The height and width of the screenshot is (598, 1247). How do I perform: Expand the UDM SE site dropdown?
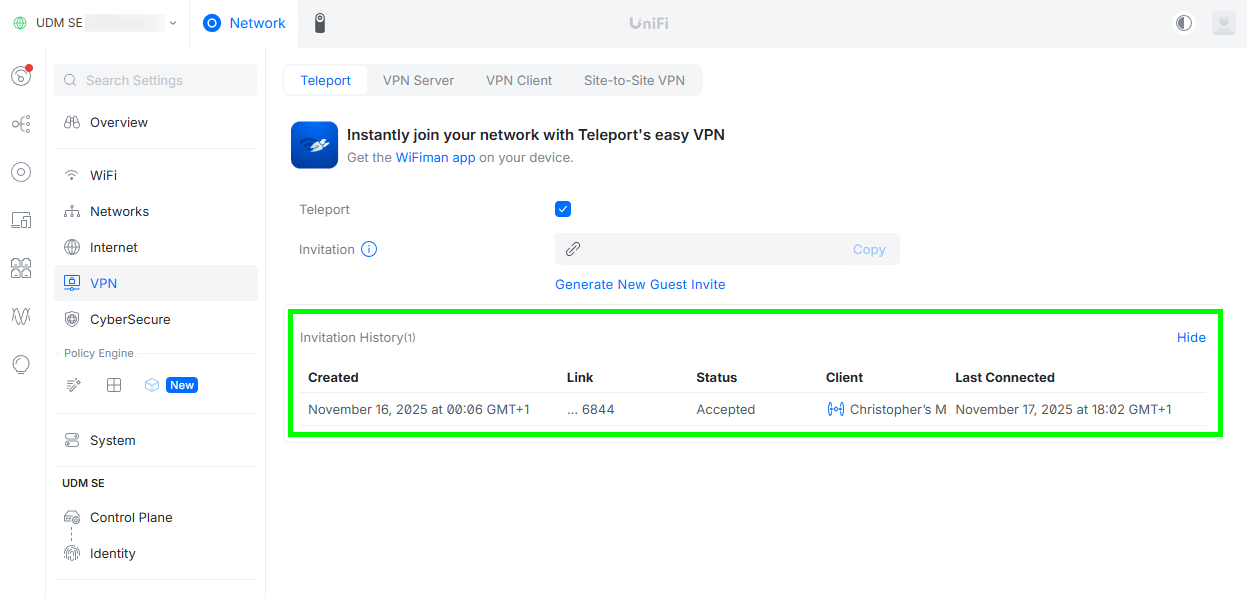coord(173,23)
